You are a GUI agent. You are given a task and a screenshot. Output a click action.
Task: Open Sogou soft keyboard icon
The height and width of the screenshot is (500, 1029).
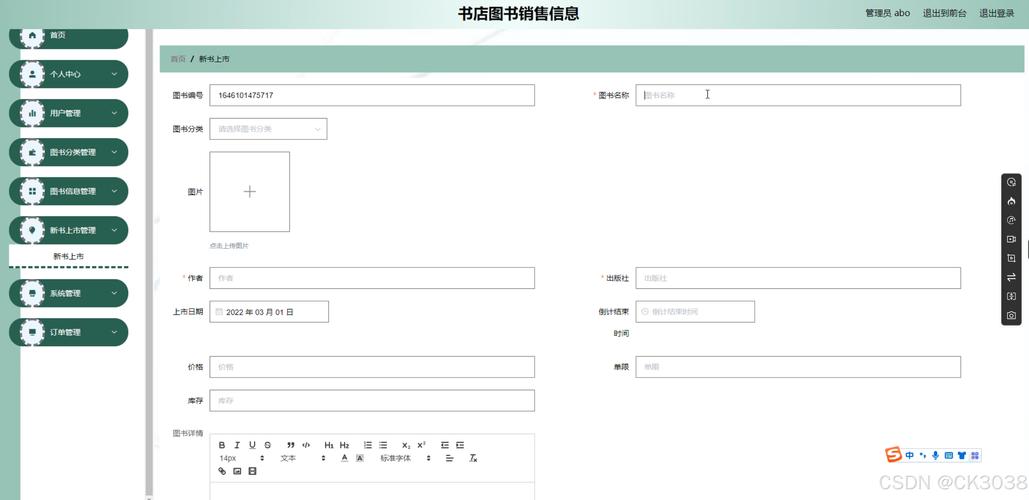[948, 455]
